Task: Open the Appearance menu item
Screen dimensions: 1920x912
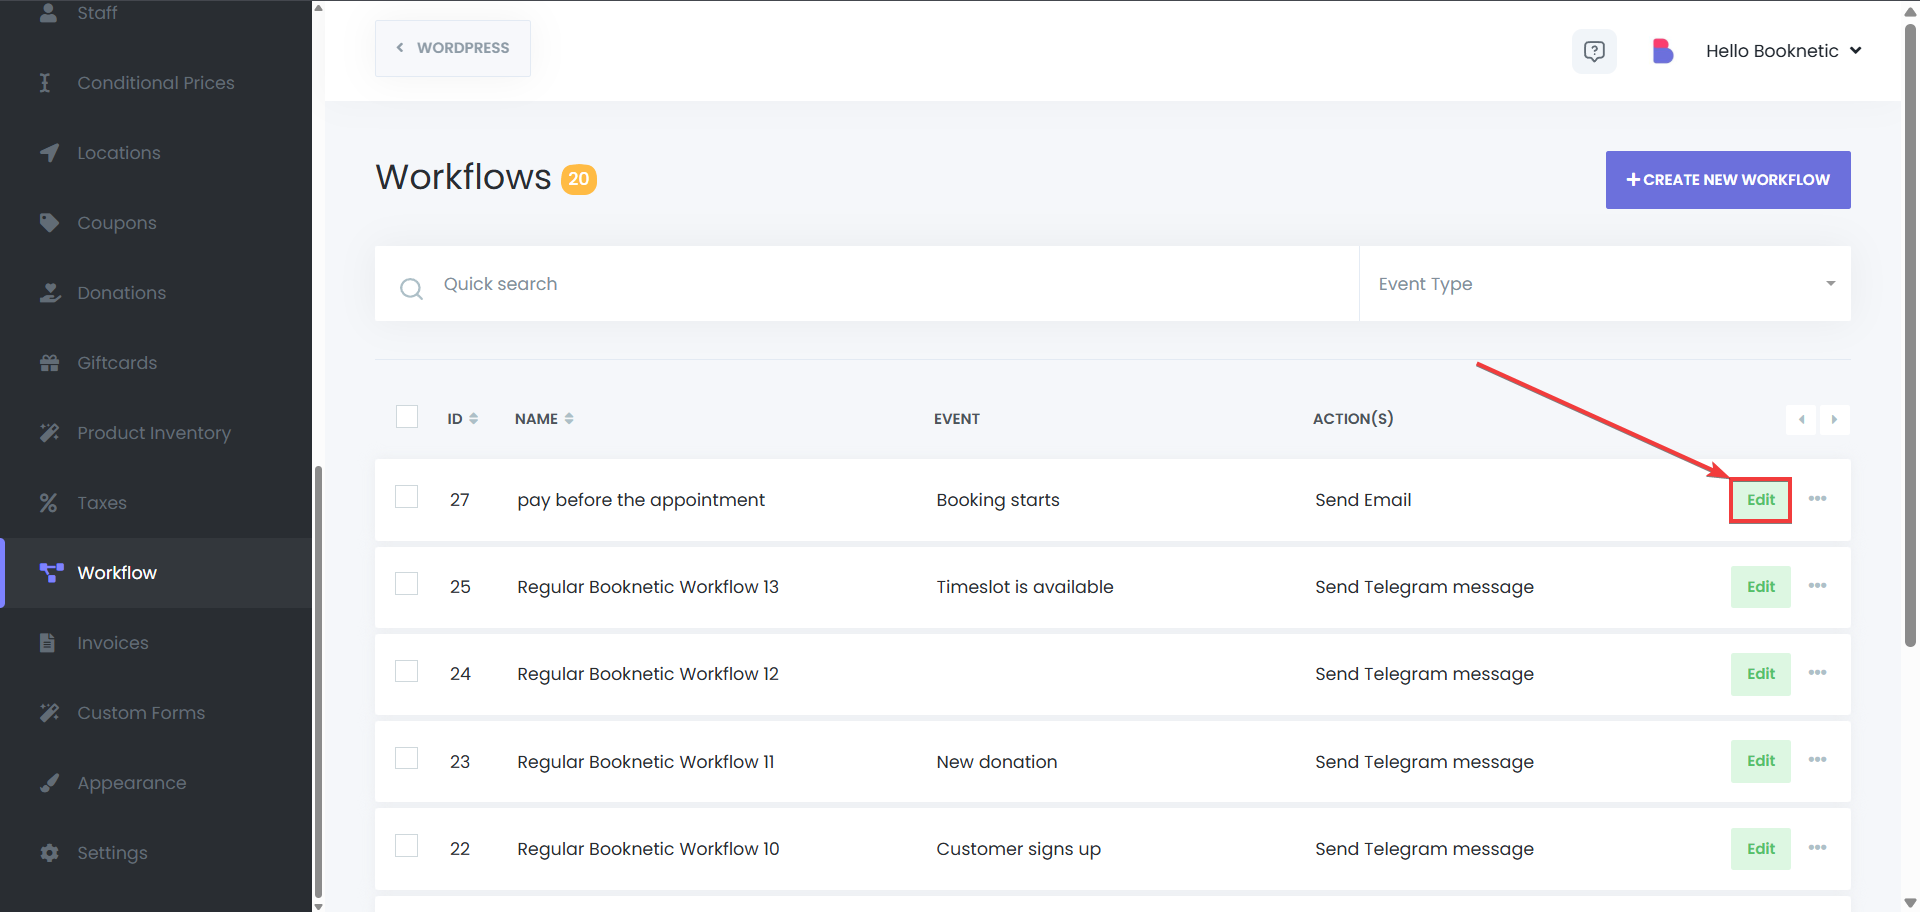Action: (156, 783)
